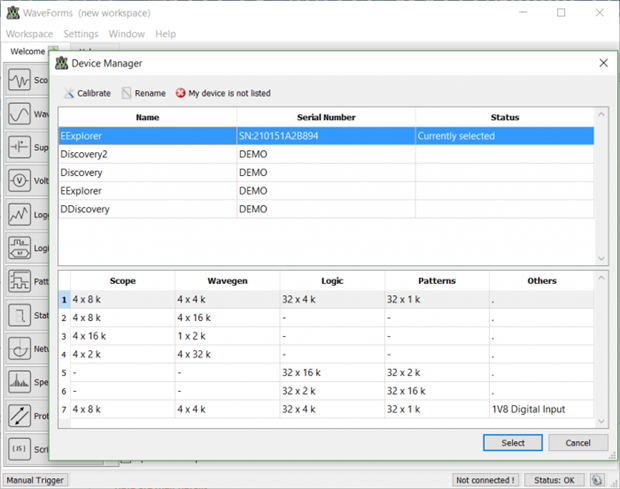Open the Settings menu

click(81, 34)
